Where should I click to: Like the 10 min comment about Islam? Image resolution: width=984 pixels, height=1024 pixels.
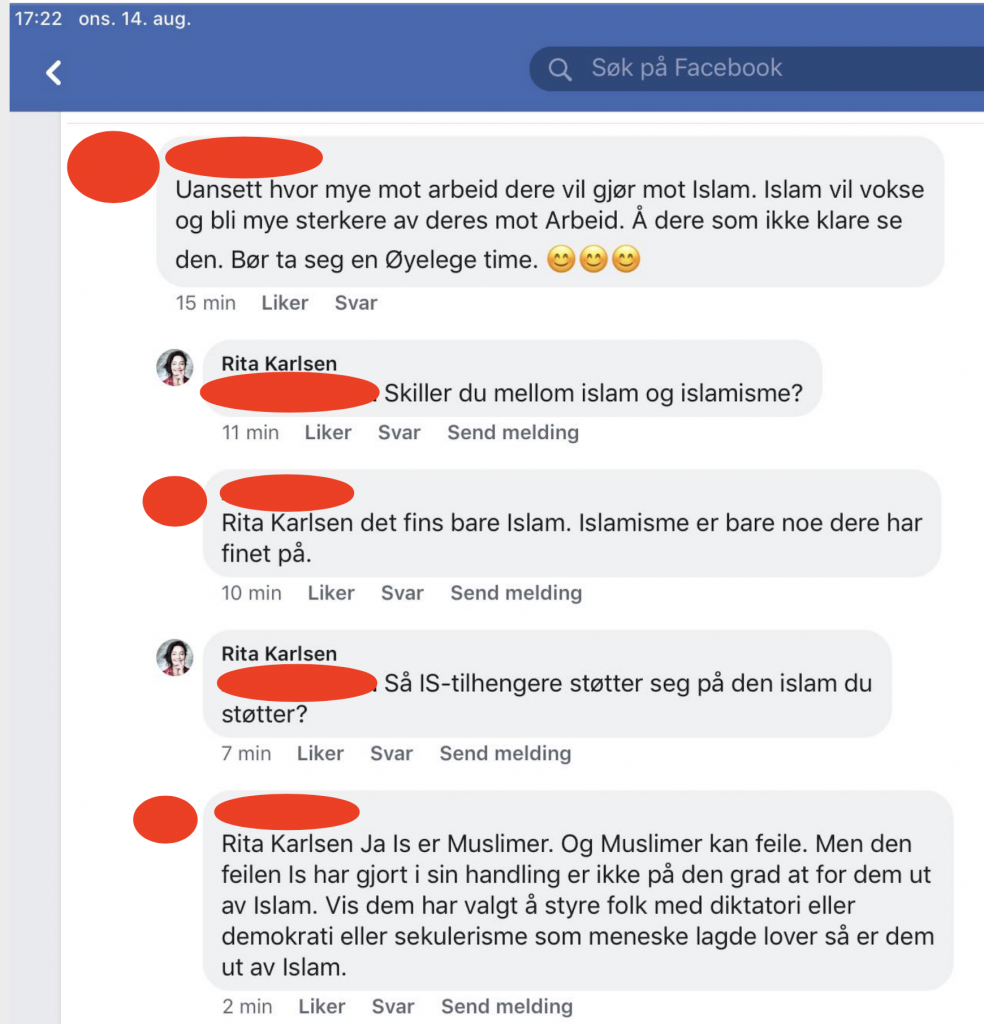(331, 593)
